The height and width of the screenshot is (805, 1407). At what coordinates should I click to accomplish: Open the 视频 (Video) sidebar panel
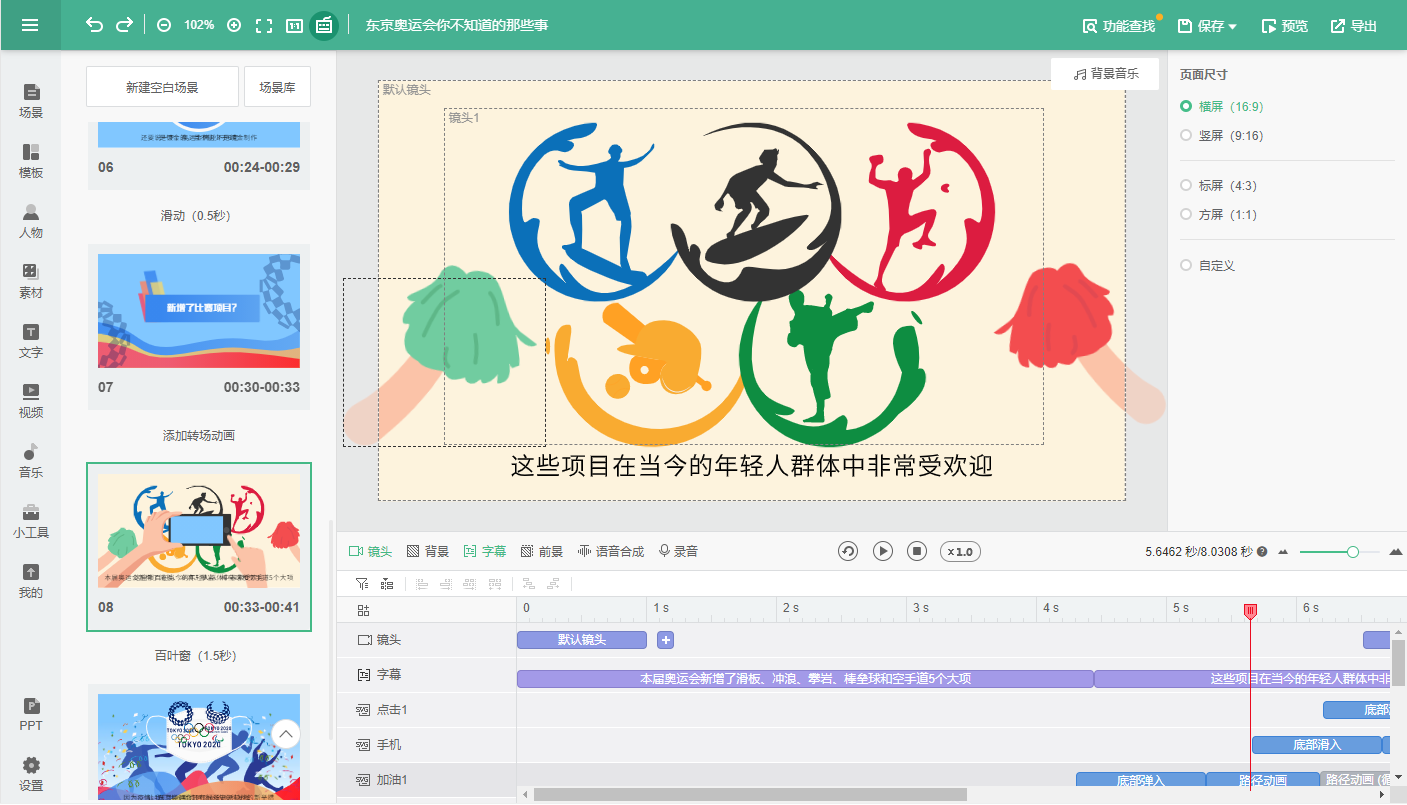pos(31,401)
